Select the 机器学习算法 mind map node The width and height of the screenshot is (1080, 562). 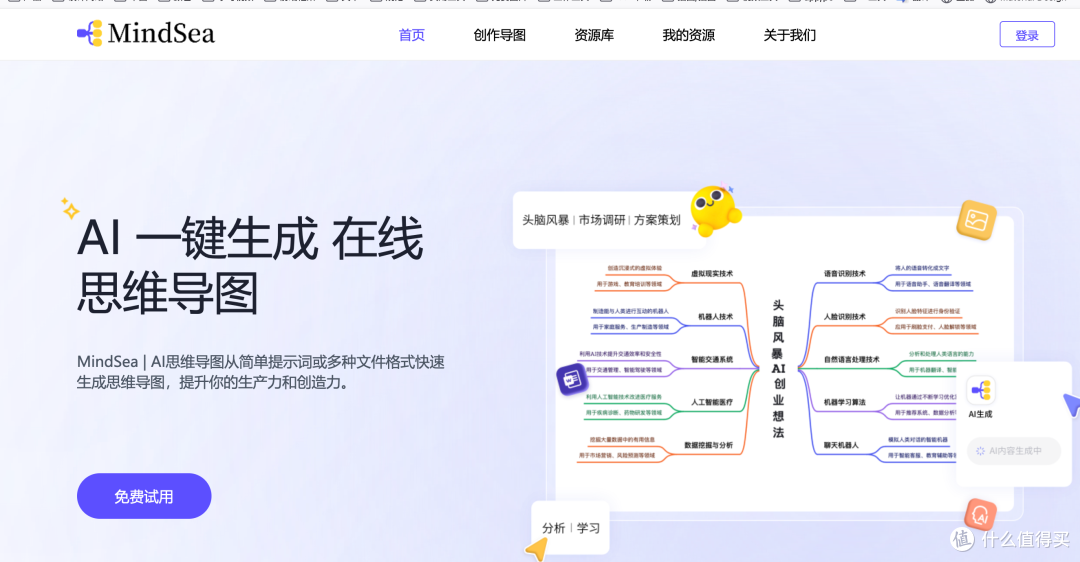tap(845, 402)
